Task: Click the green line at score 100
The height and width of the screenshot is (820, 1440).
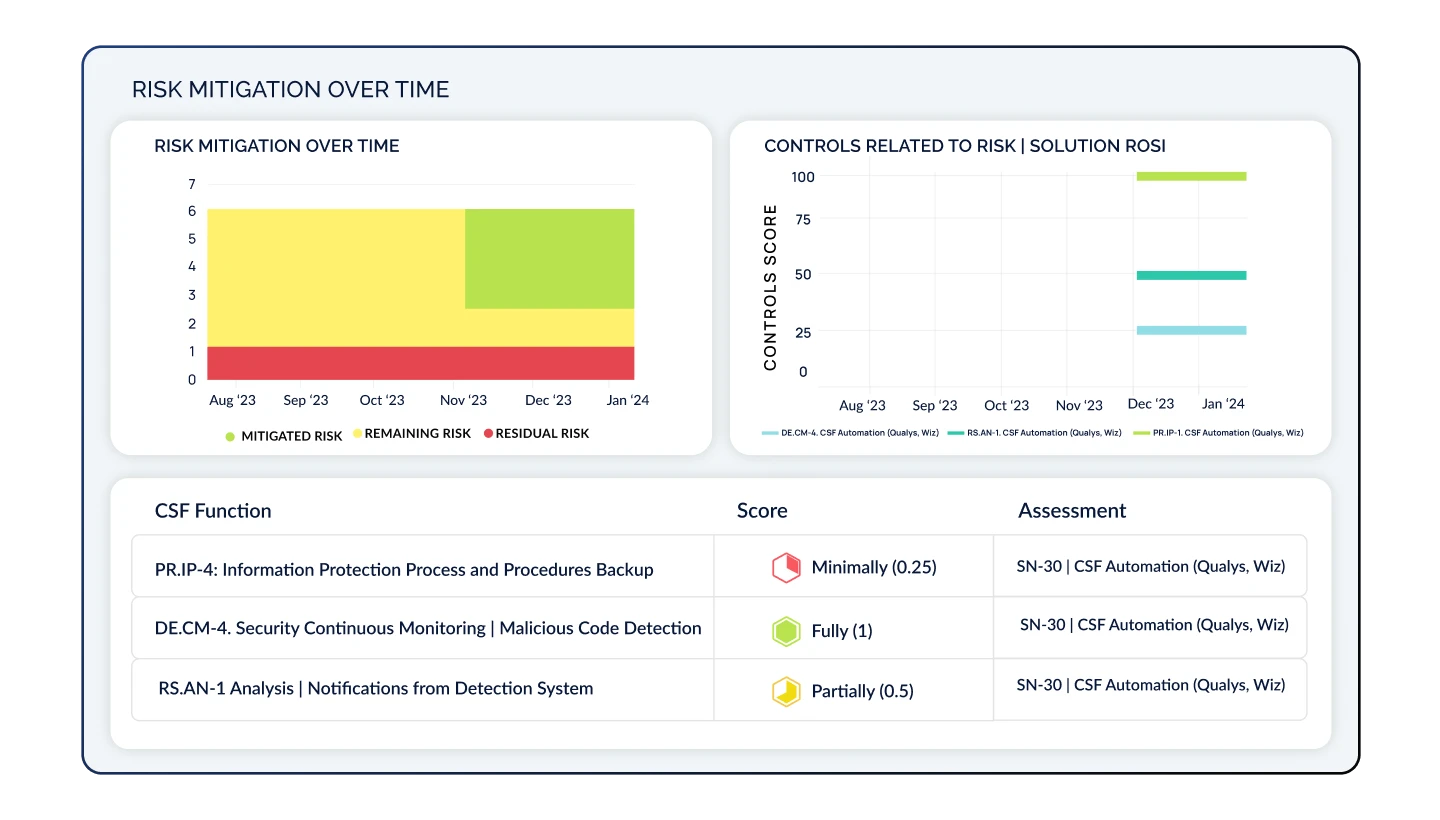Action: click(x=1191, y=177)
